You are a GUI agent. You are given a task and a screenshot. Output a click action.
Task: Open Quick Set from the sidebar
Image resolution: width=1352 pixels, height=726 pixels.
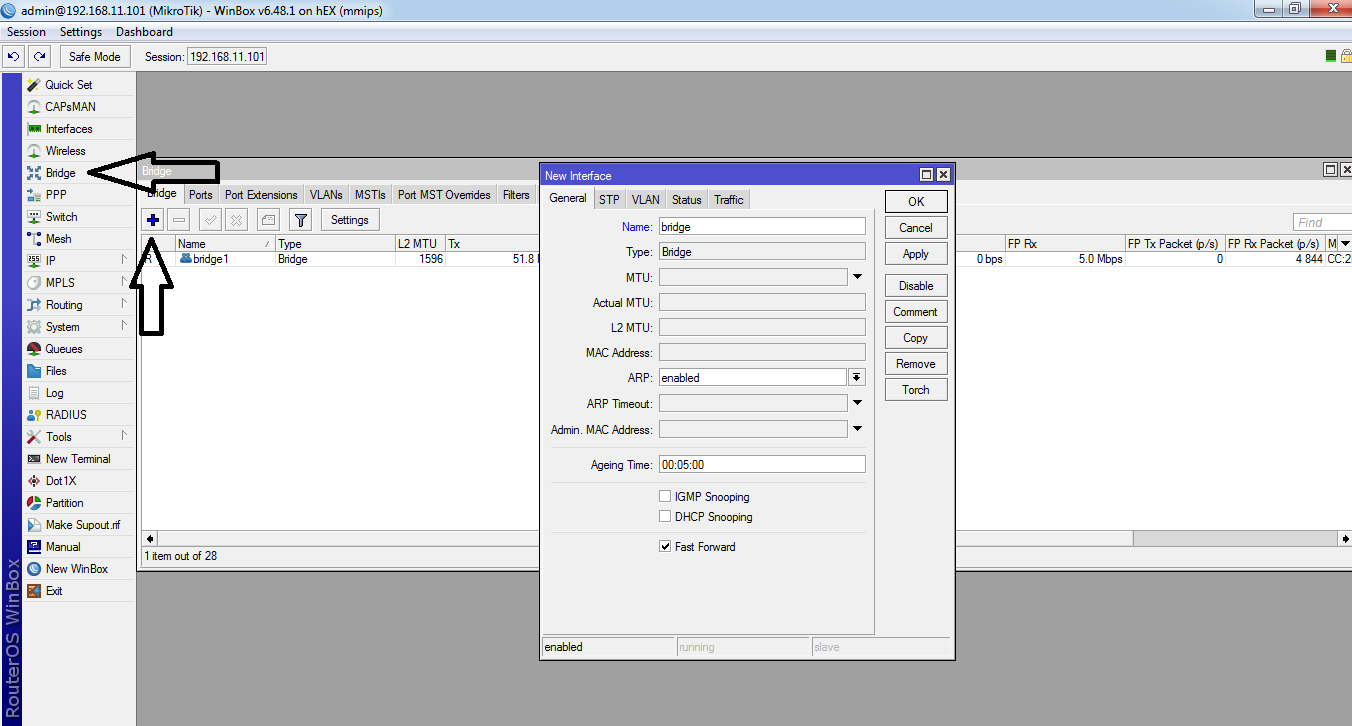[68, 85]
